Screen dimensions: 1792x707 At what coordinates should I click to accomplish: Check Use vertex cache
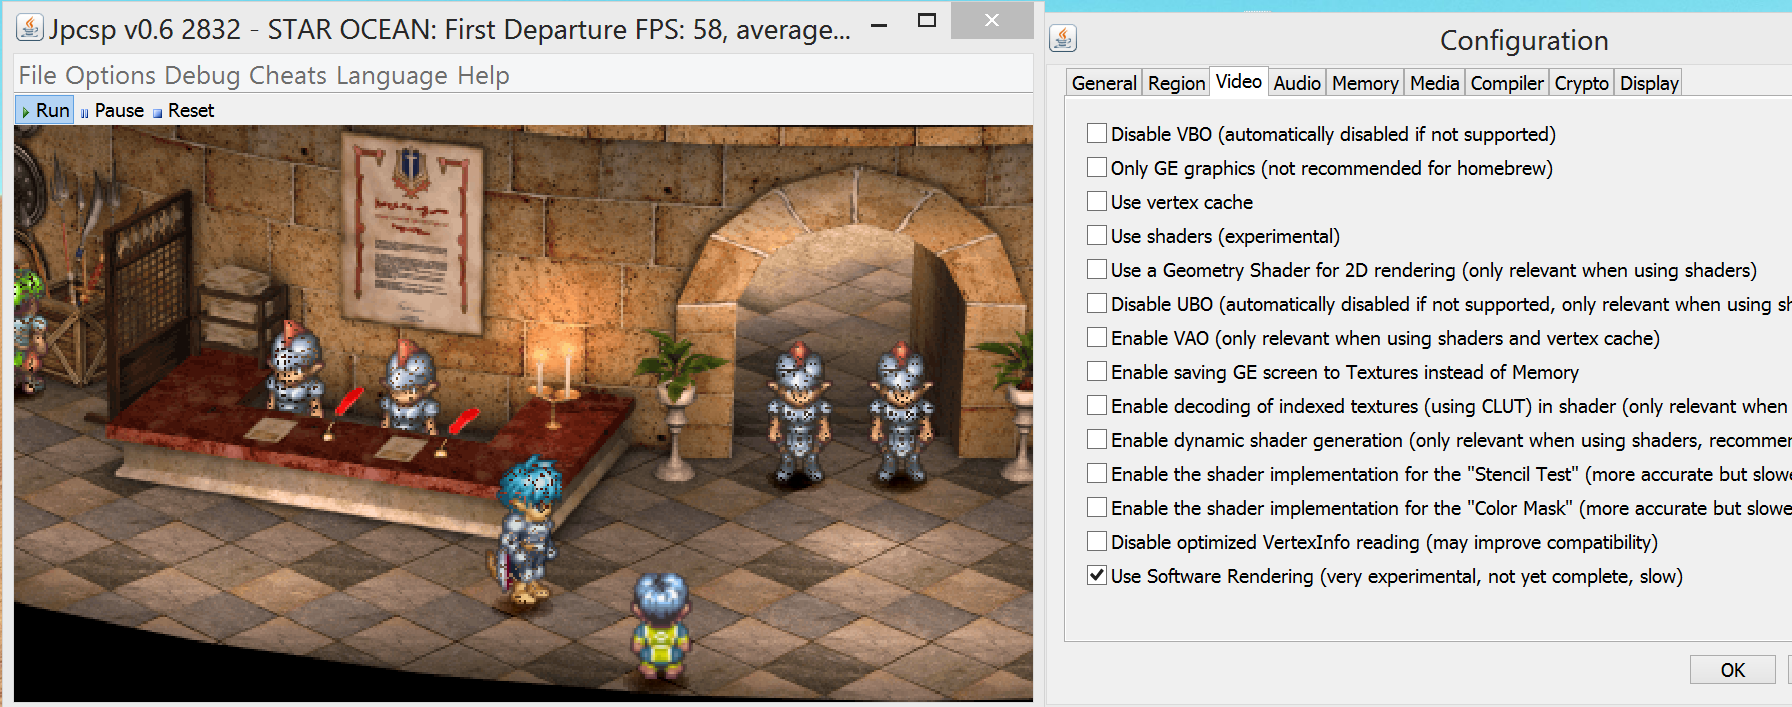click(1097, 201)
